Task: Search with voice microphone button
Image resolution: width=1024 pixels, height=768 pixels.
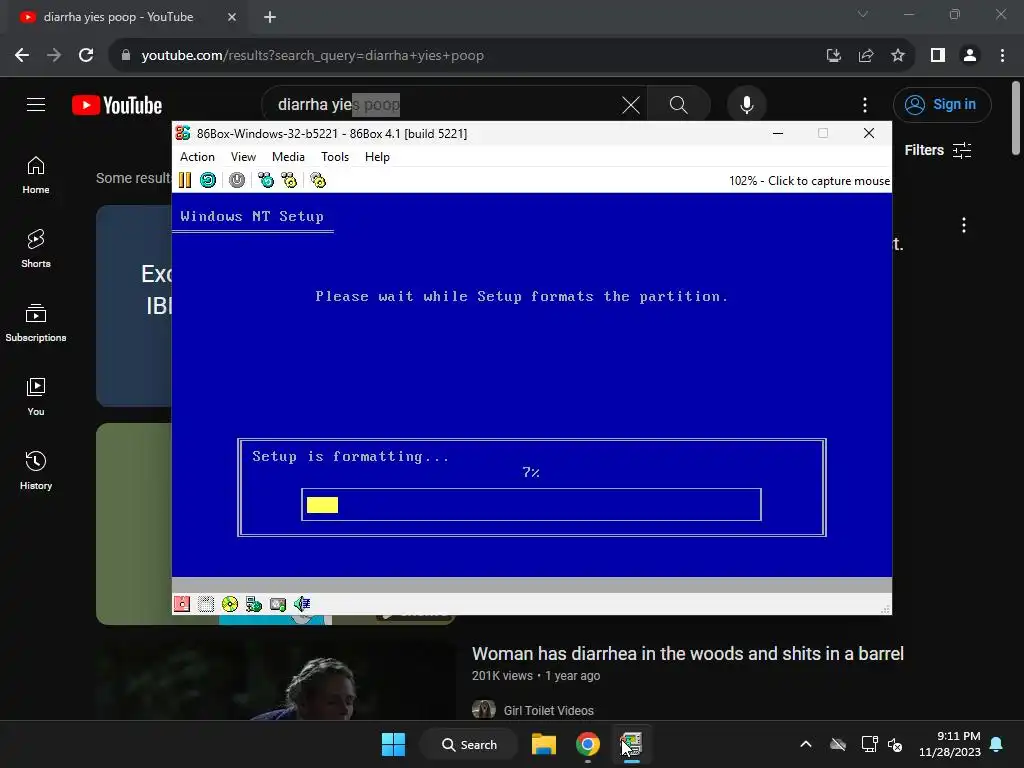Action: point(746,104)
